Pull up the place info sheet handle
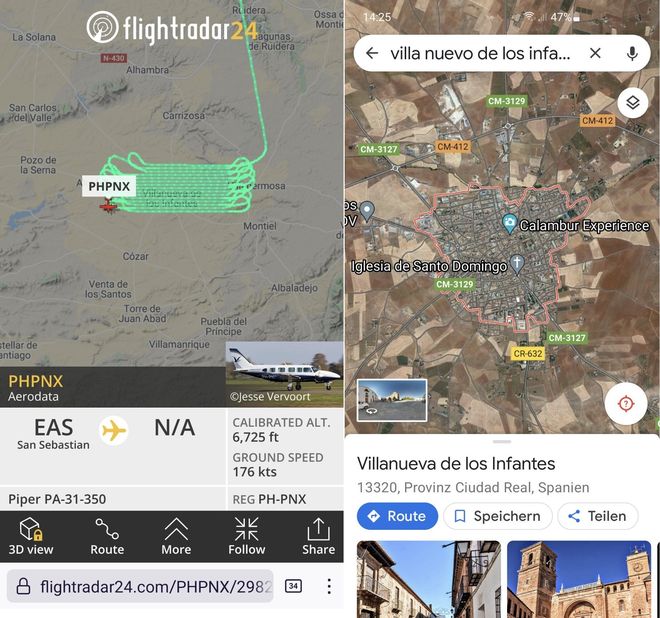This screenshot has height=618, width=660. (x=502, y=442)
